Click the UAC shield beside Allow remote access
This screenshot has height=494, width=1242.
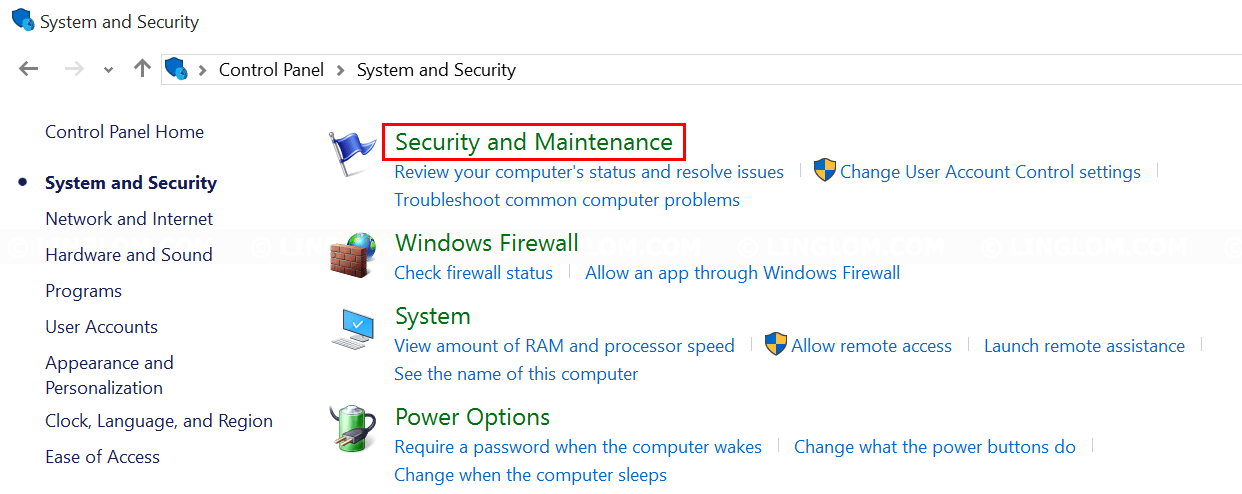click(x=776, y=345)
